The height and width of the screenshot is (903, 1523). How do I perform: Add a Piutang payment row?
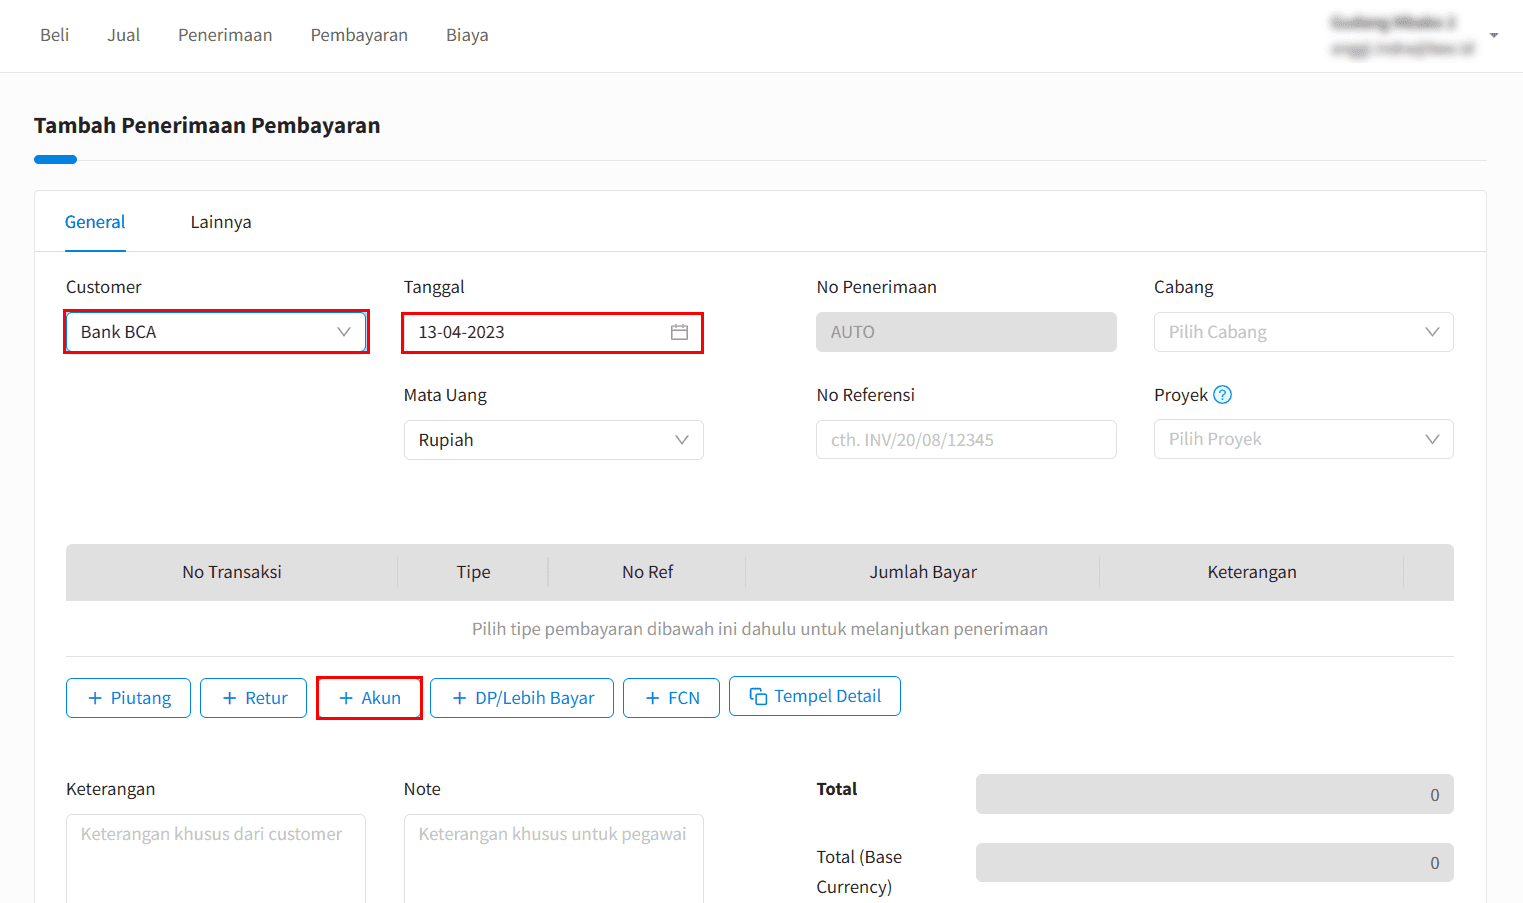coord(129,698)
